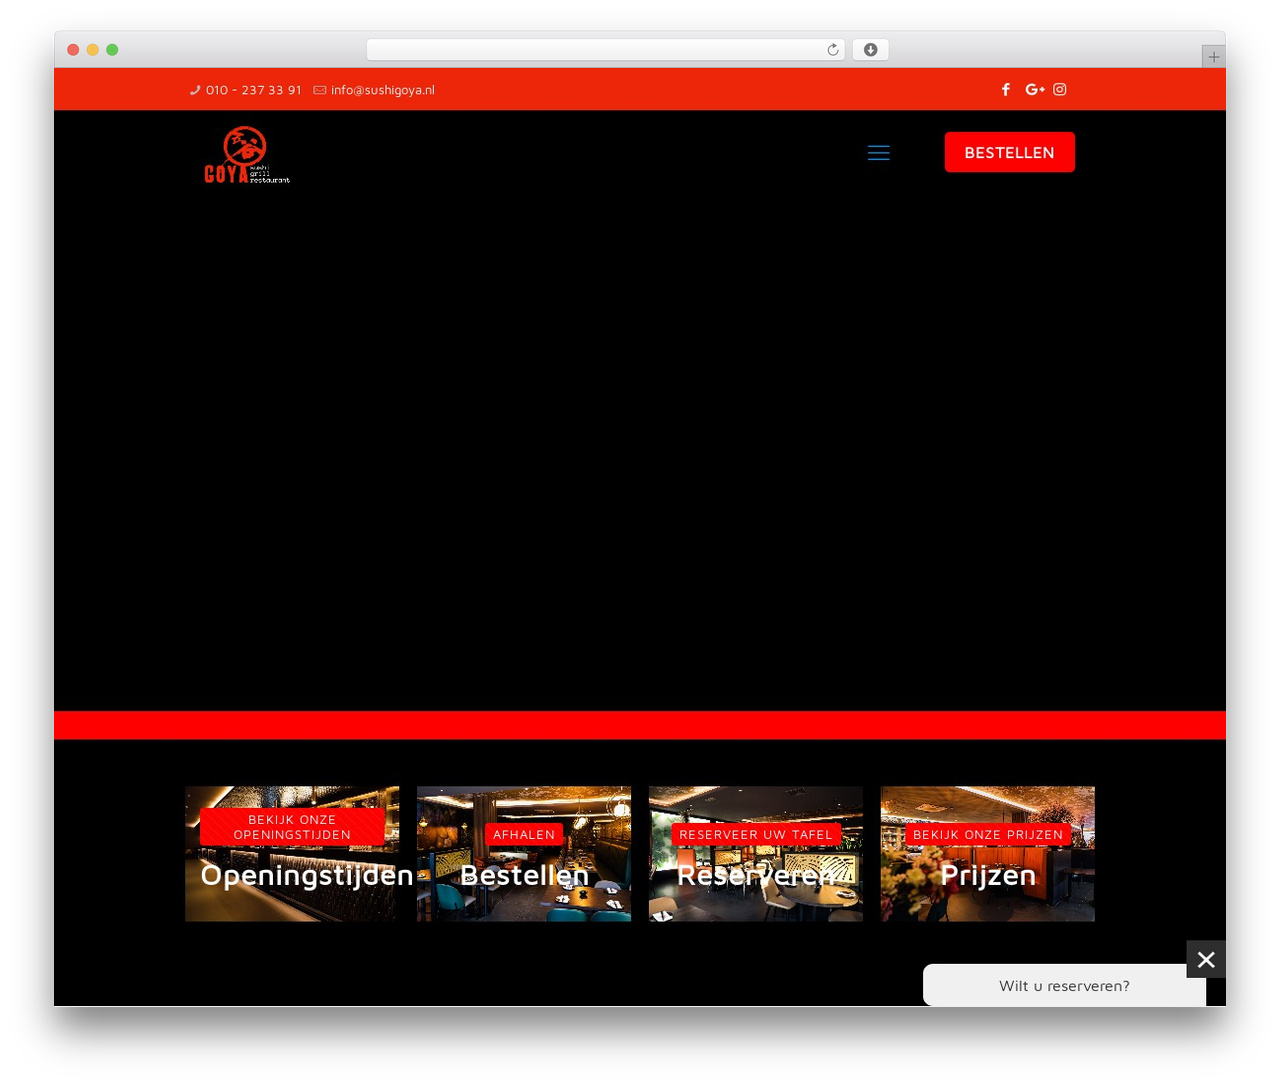Open the Bestellen afhalen card
1280x1084 pixels.
click(x=524, y=853)
